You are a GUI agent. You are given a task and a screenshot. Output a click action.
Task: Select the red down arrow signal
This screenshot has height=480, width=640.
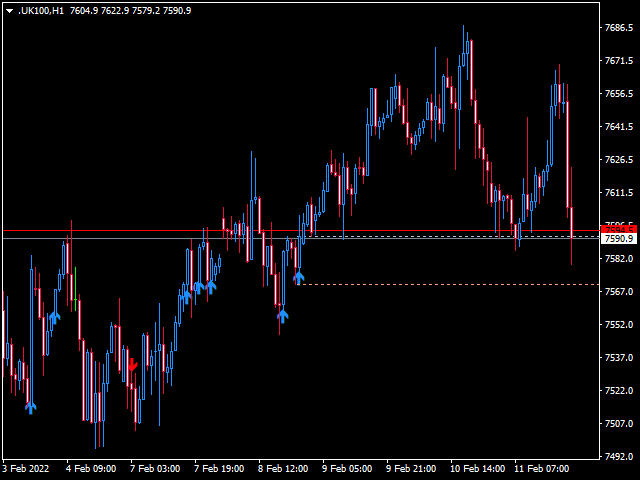coord(132,364)
